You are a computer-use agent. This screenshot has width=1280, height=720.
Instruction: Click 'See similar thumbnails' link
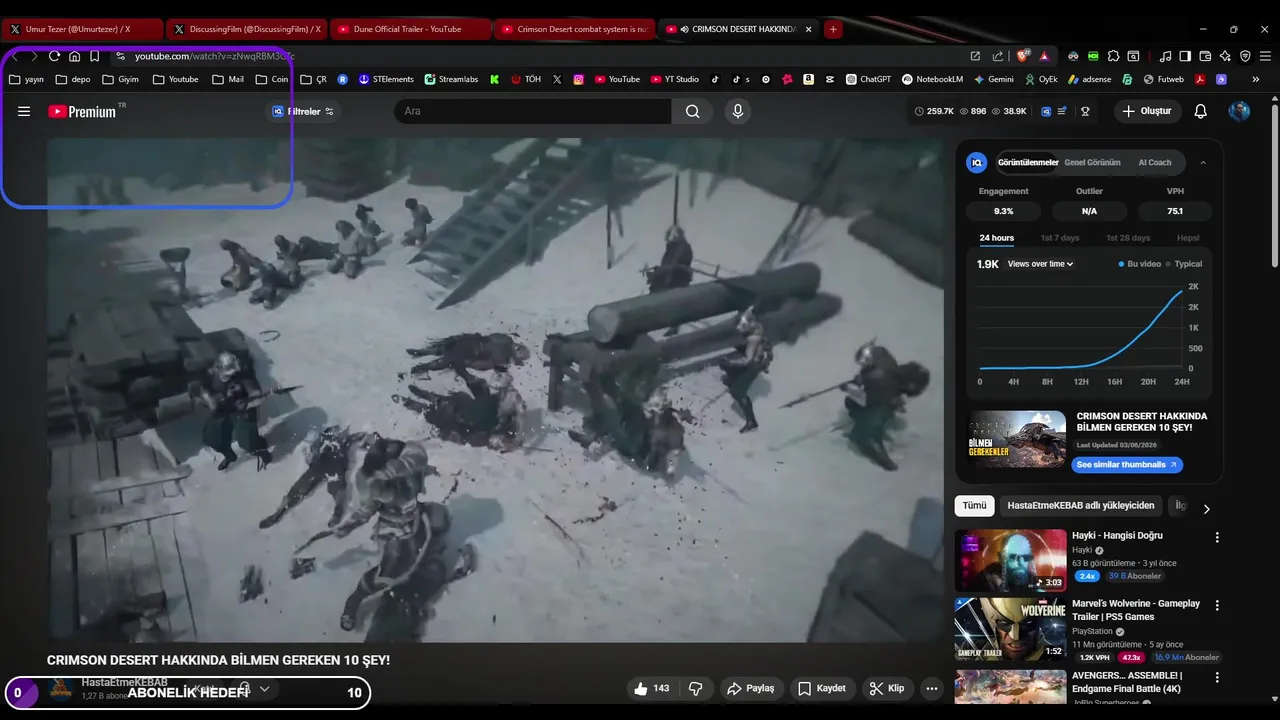[1126, 465]
